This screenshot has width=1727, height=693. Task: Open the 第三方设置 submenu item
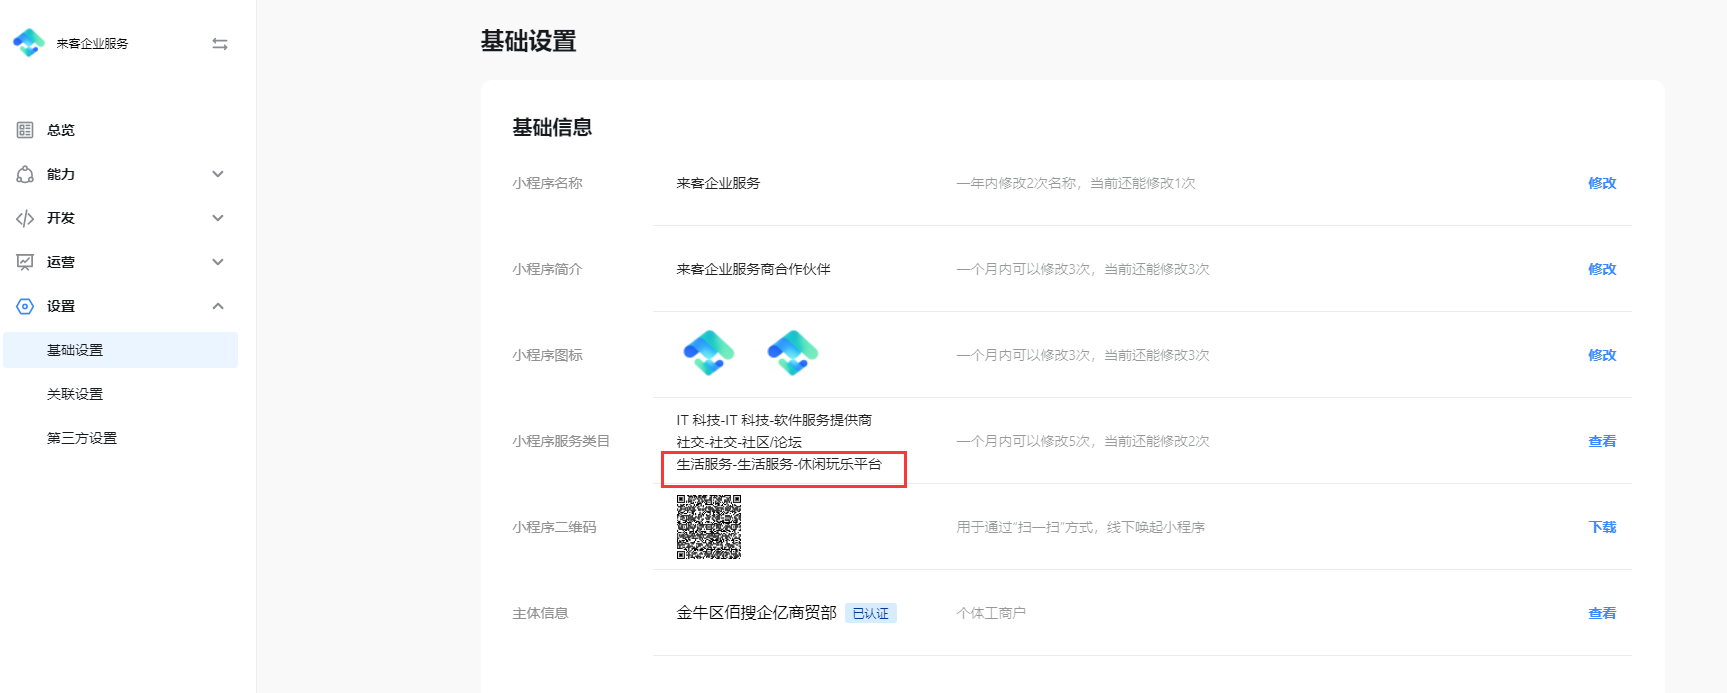click(x=82, y=438)
